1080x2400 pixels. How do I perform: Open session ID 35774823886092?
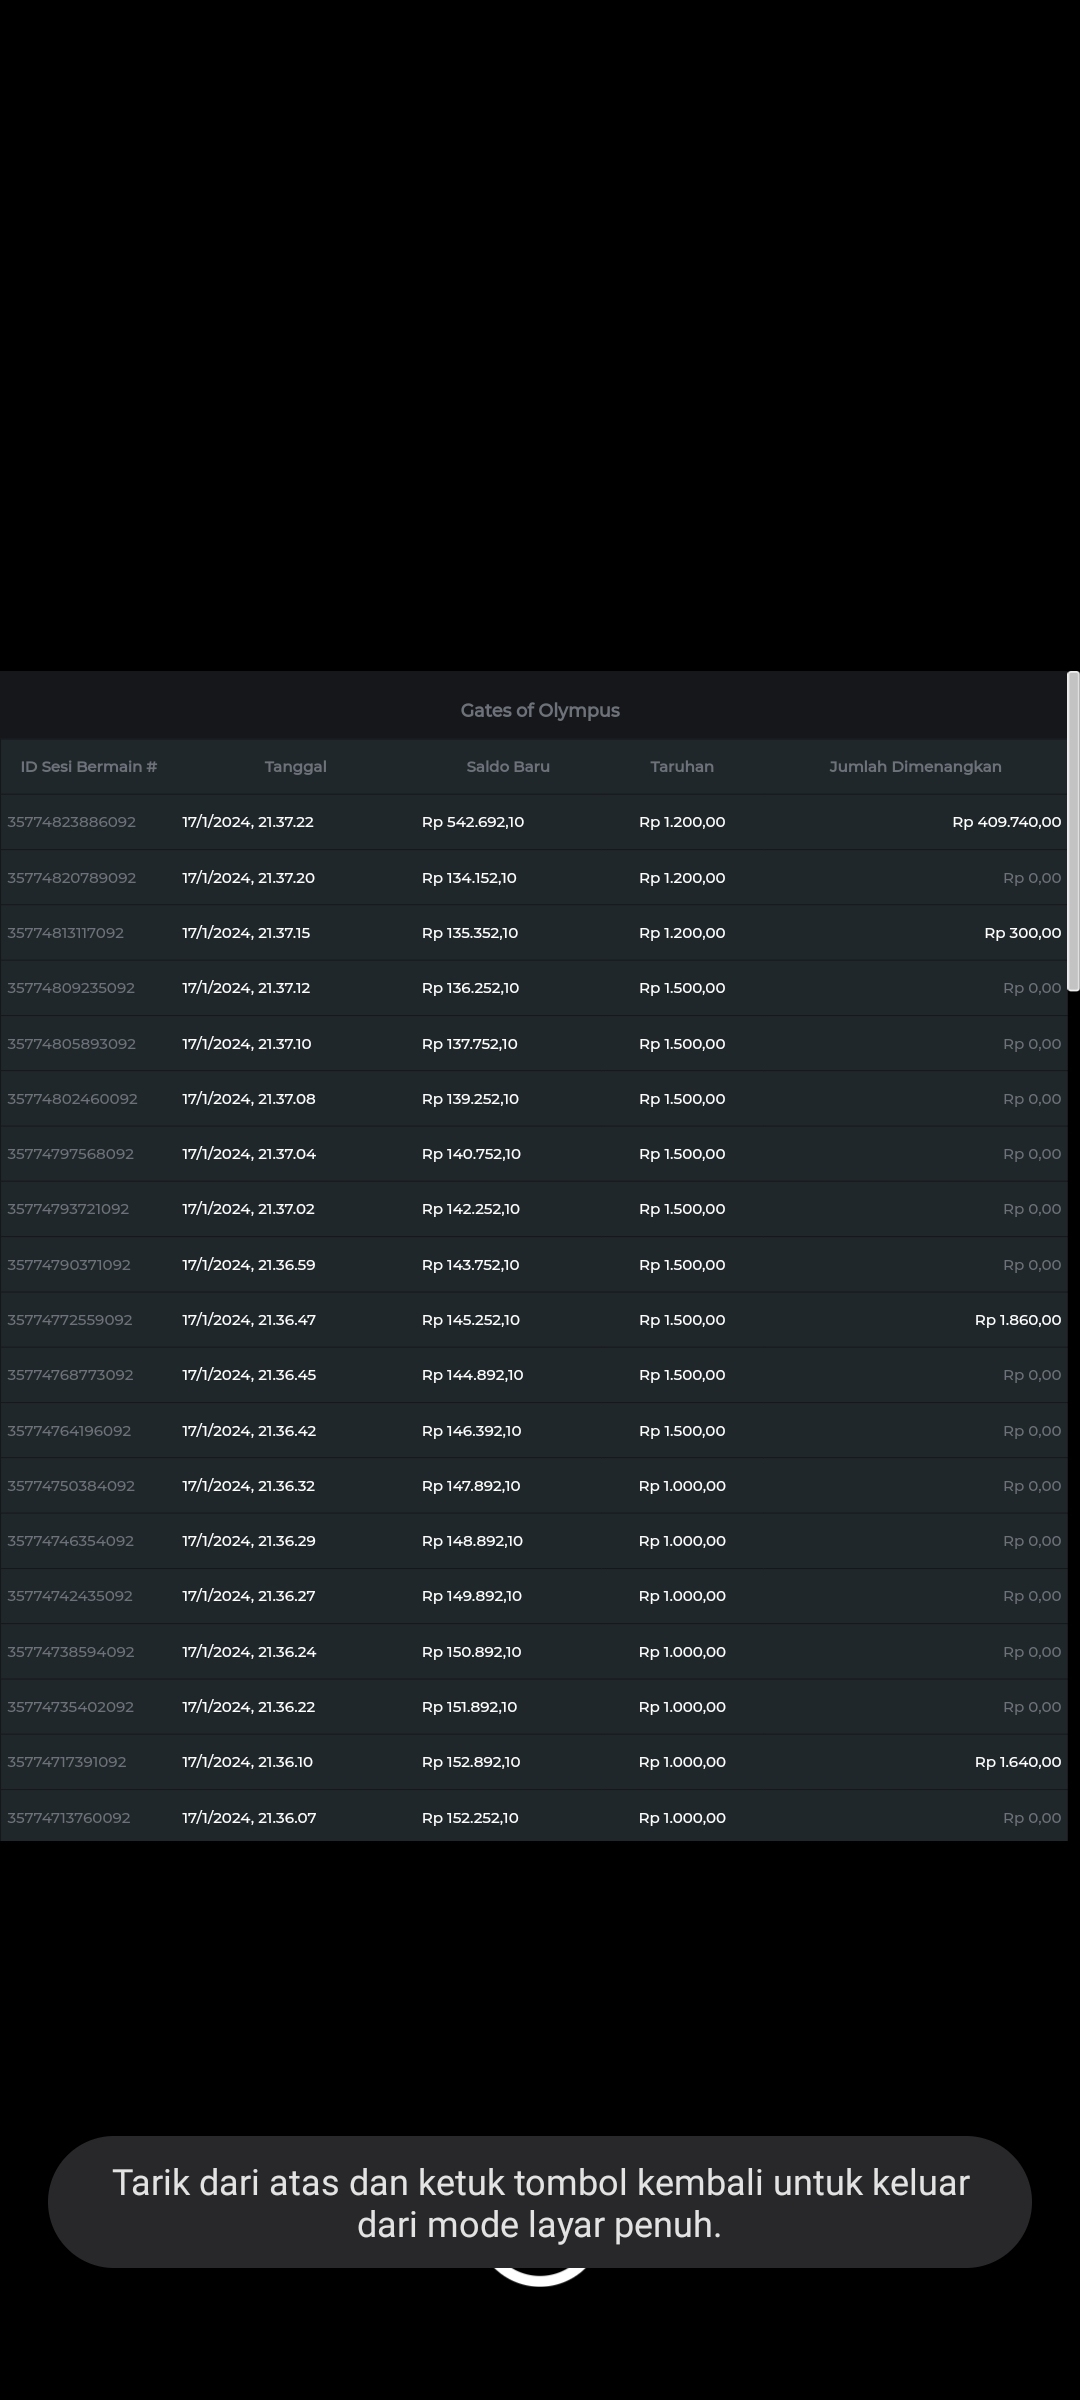pos(72,822)
